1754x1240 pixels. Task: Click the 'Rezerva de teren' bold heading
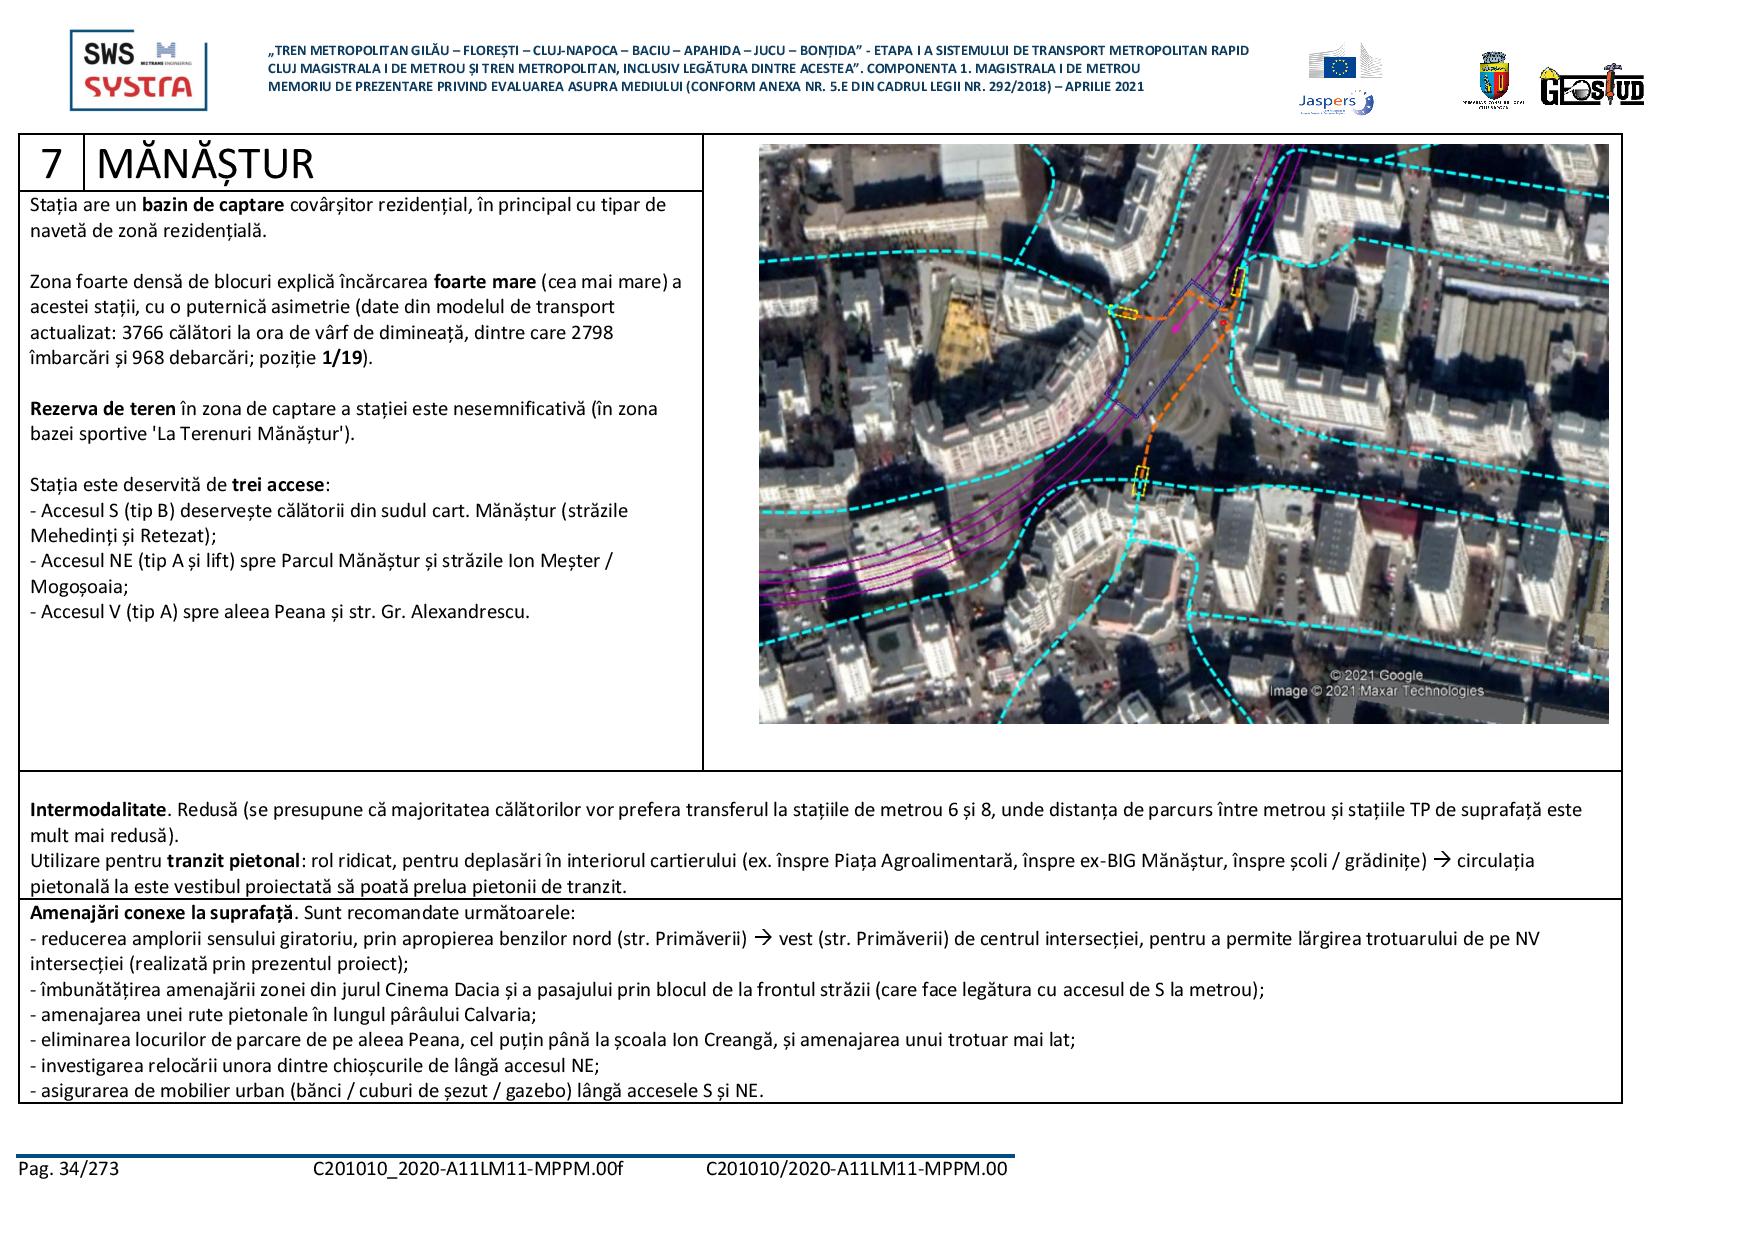pyautogui.click(x=102, y=409)
